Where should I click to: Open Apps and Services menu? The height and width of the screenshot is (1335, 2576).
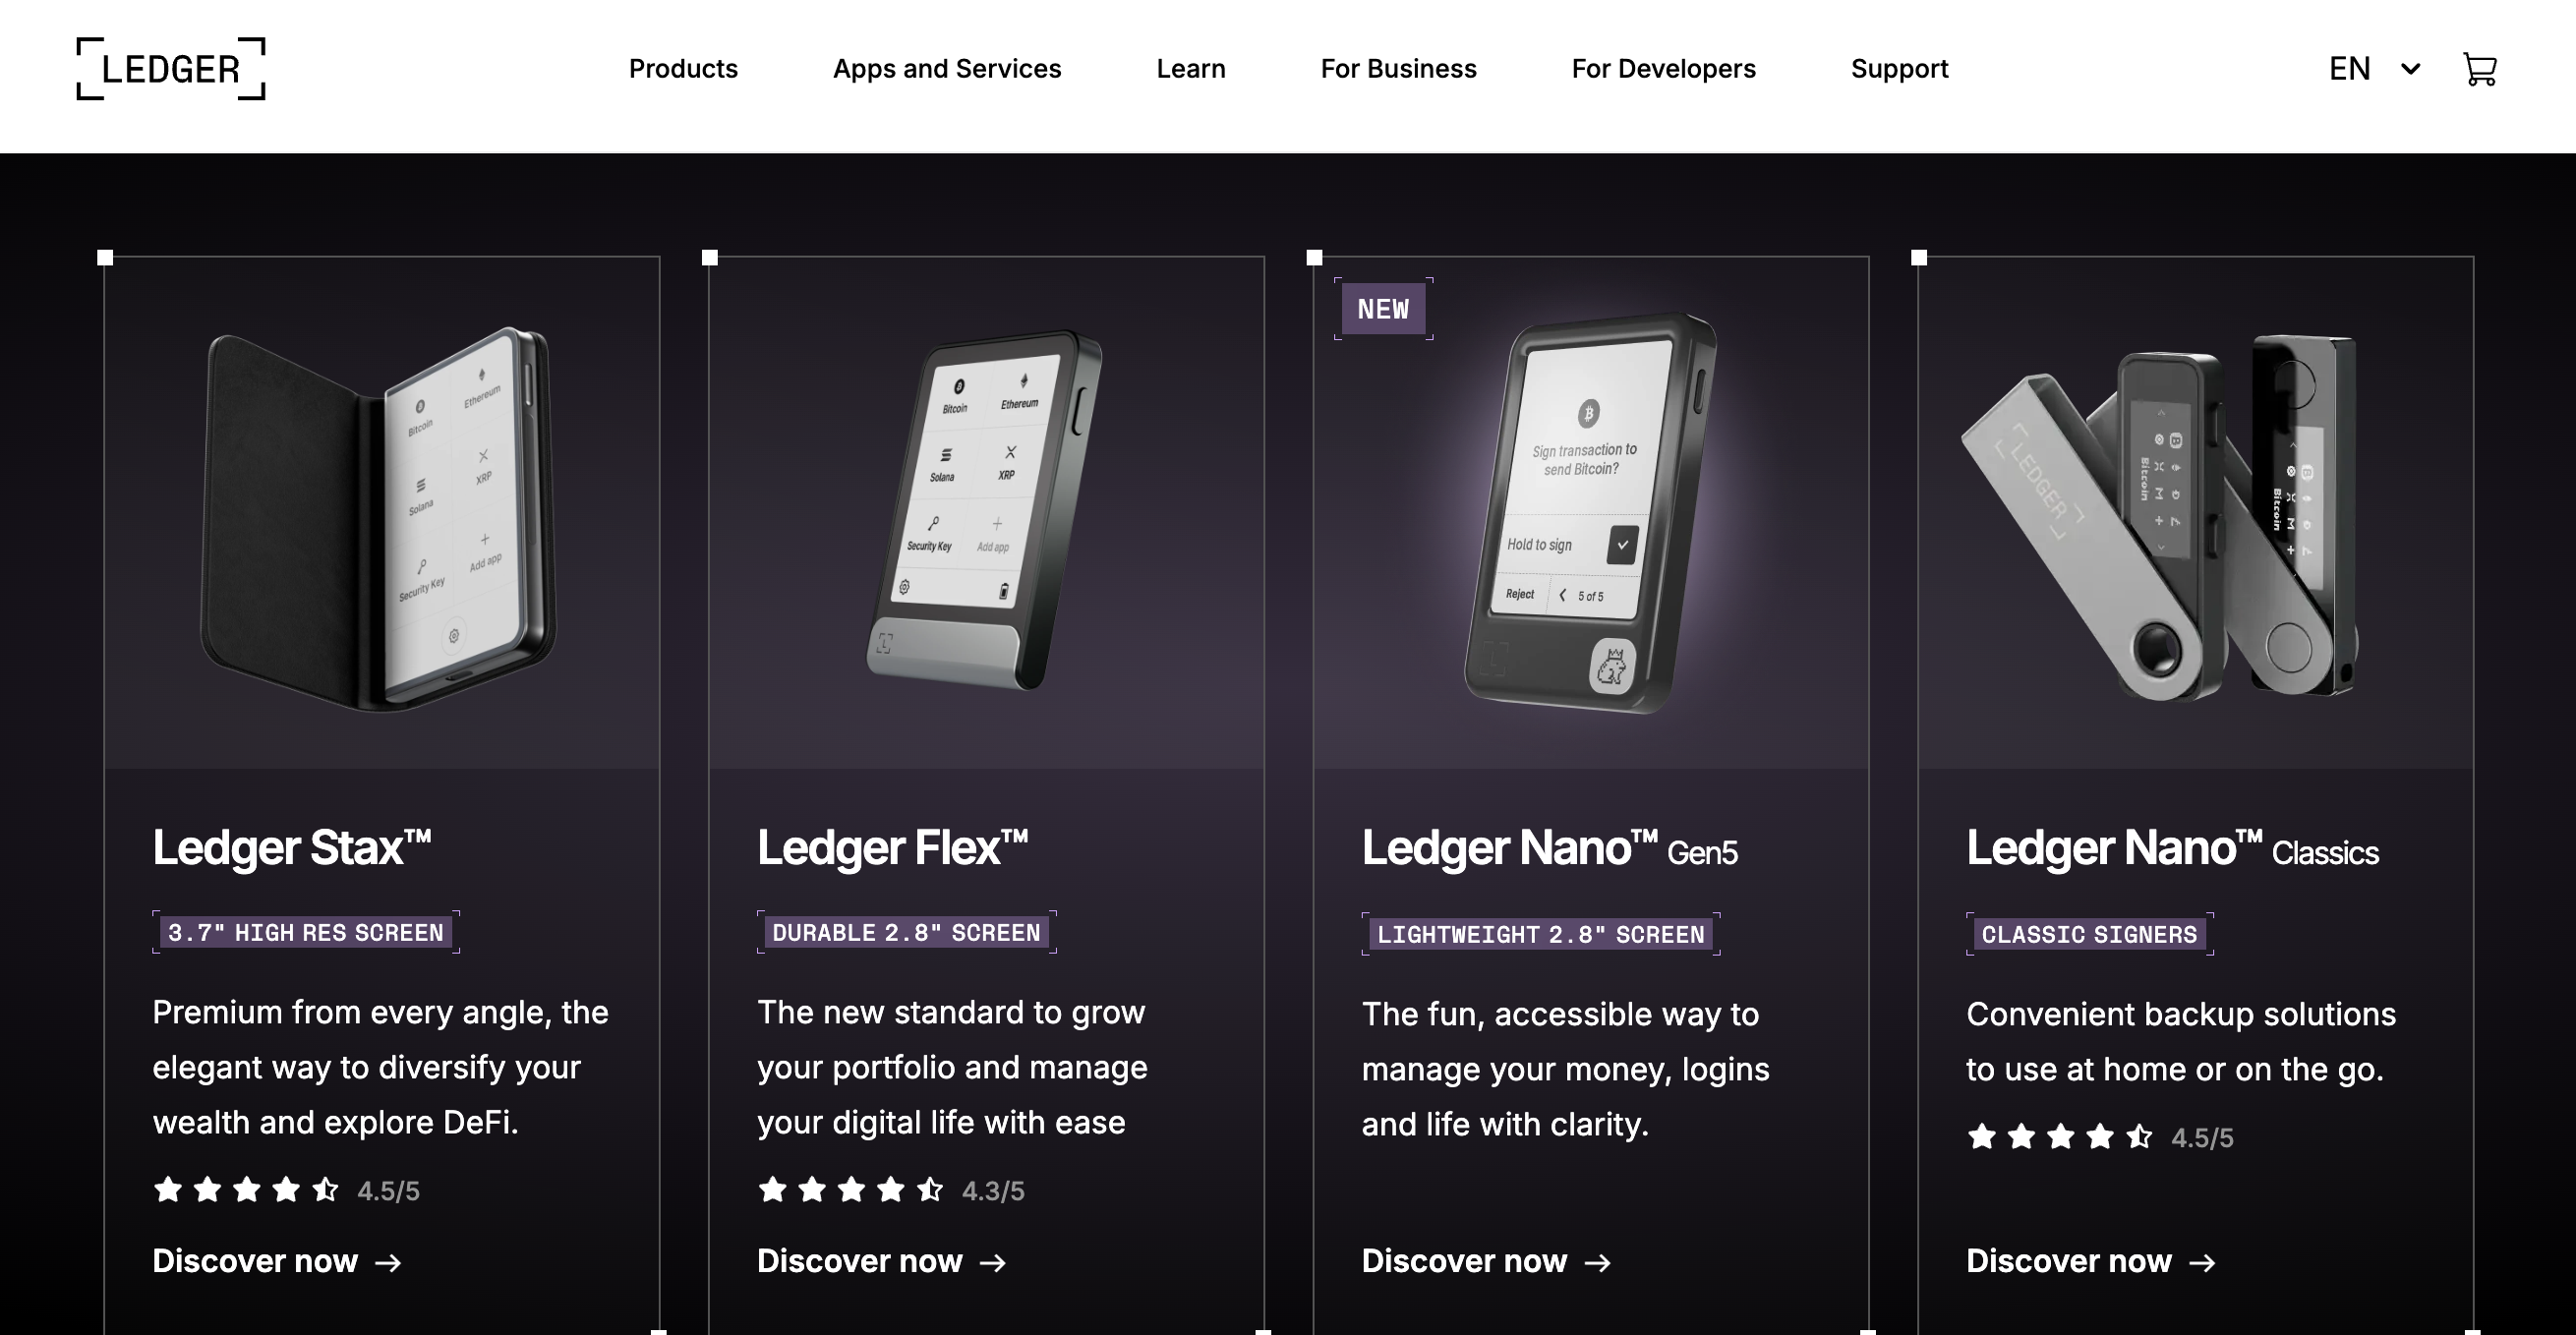(x=947, y=69)
